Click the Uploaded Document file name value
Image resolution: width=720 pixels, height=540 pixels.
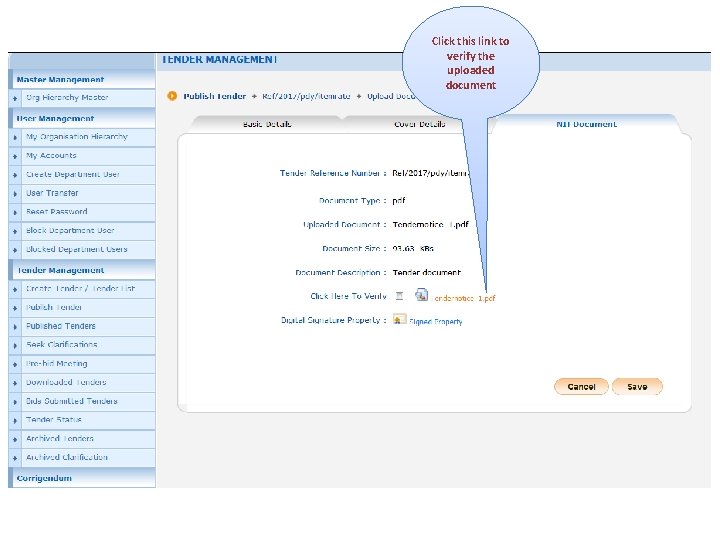point(430,225)
